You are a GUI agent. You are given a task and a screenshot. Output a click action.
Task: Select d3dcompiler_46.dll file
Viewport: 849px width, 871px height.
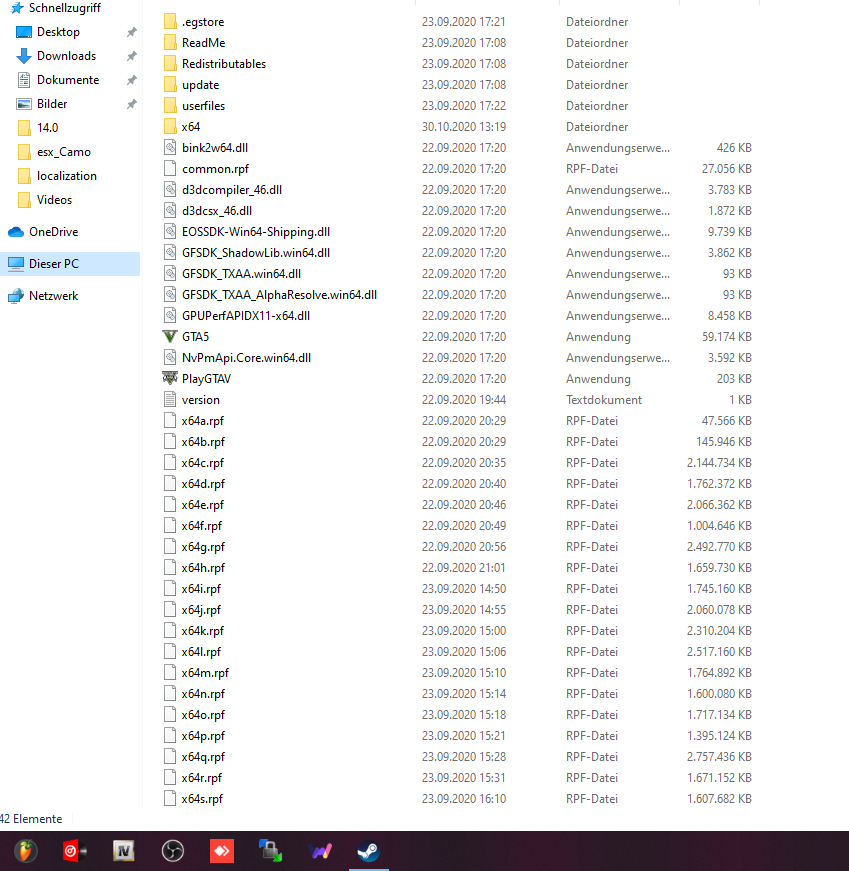(x=232, y=190)
